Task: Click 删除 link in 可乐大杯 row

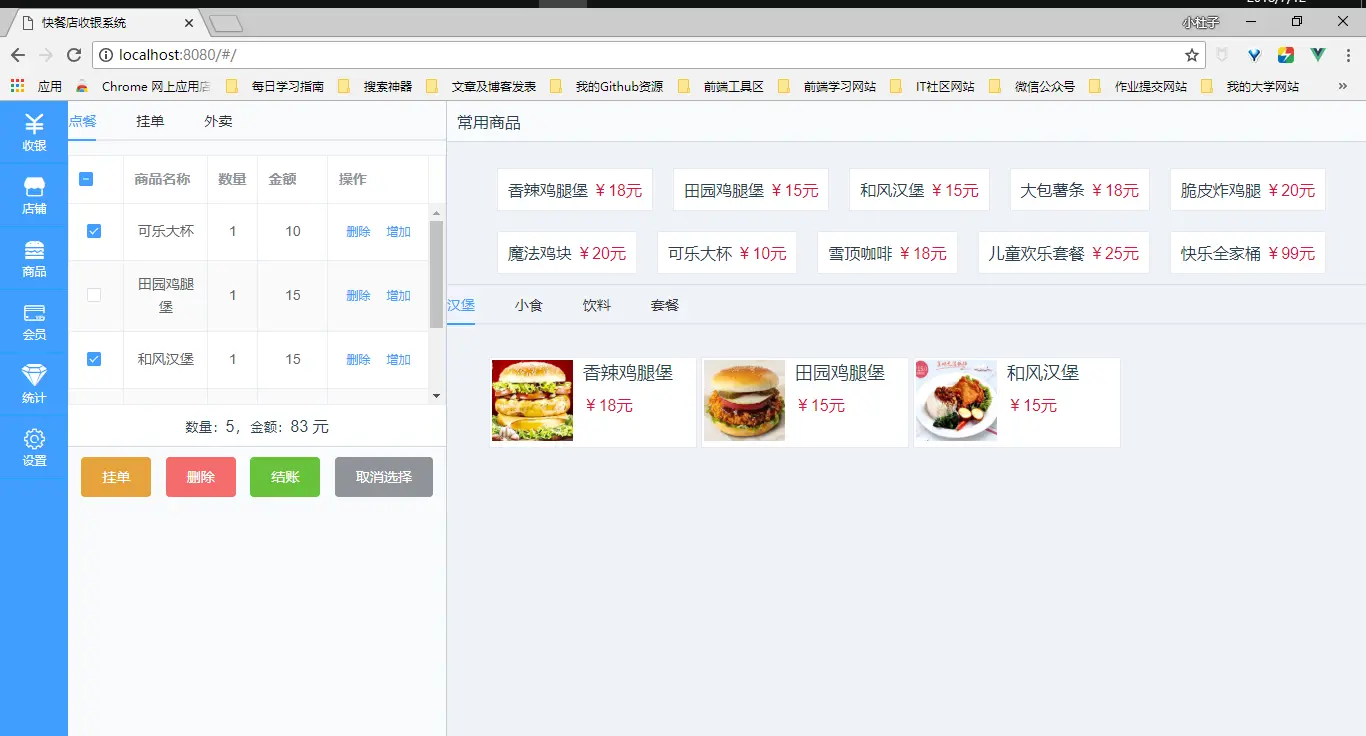Action: pyautogui.click(x=358, y=231)
